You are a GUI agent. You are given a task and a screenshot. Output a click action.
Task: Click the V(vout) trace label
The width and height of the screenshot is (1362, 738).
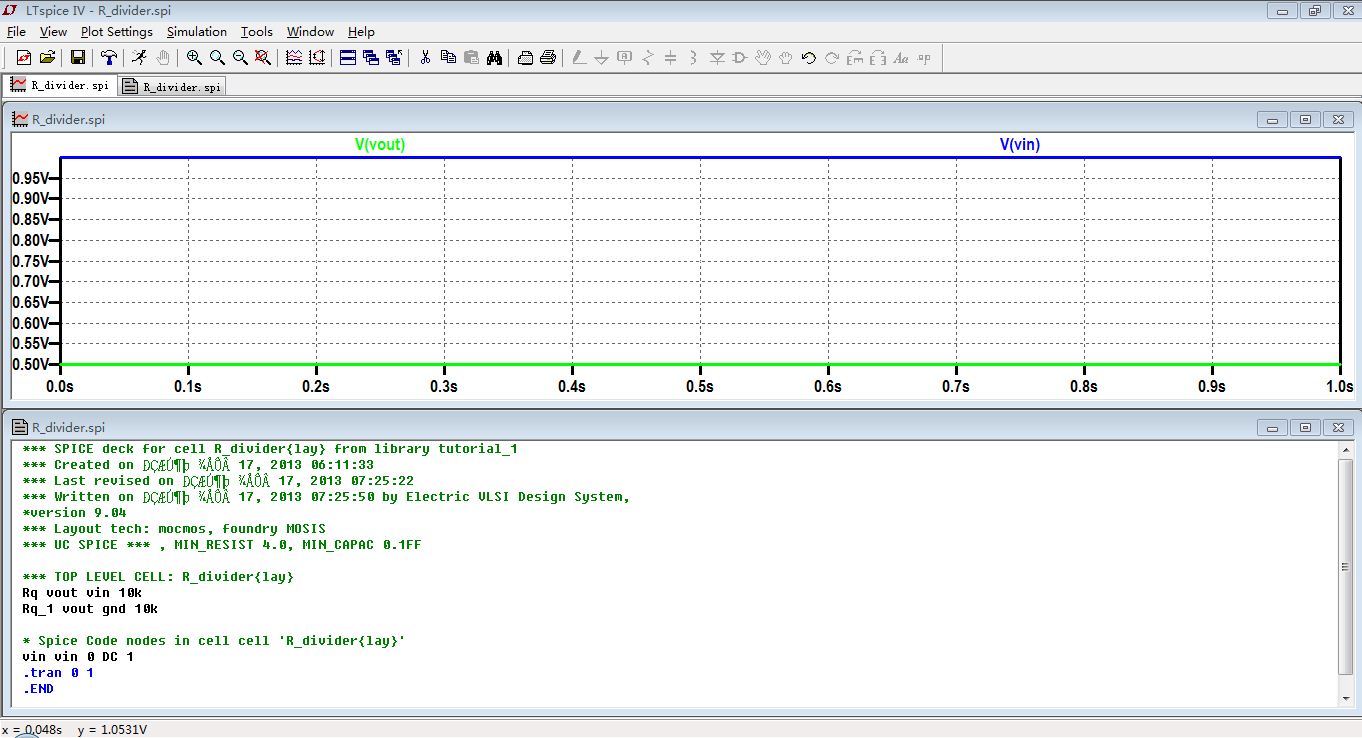coord(380,145)
